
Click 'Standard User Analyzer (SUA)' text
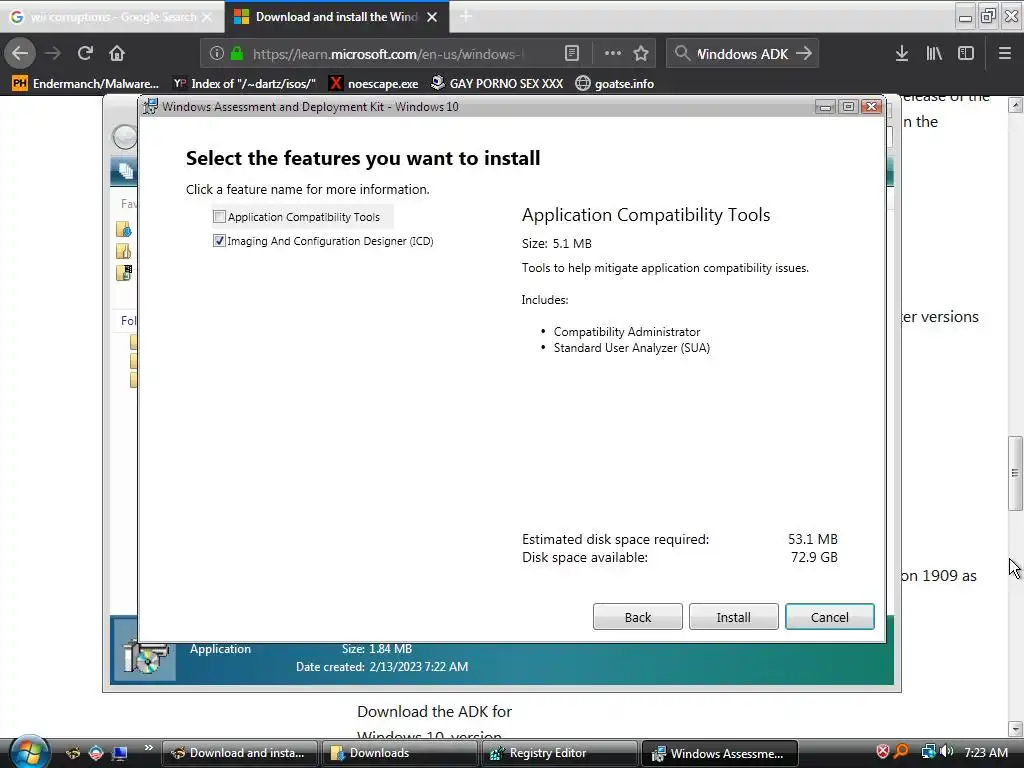(x=632, y=348)
